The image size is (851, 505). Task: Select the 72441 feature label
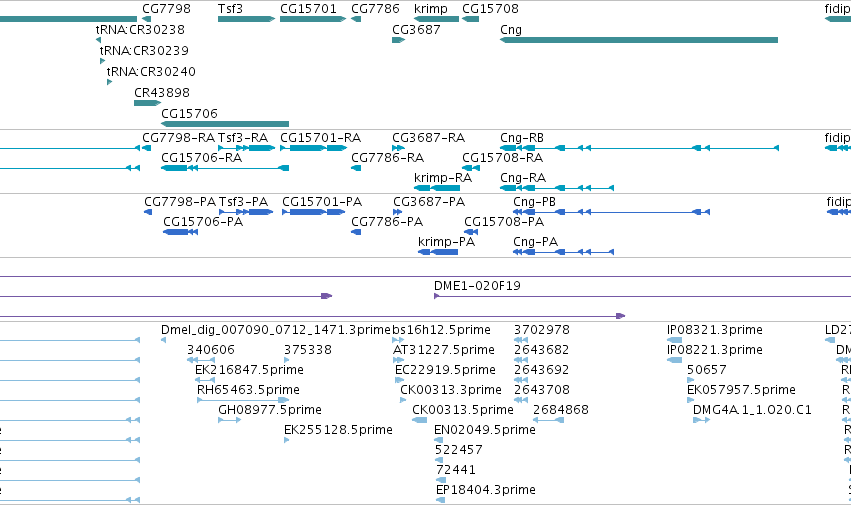pyautogui.click(x=455, y=470)
